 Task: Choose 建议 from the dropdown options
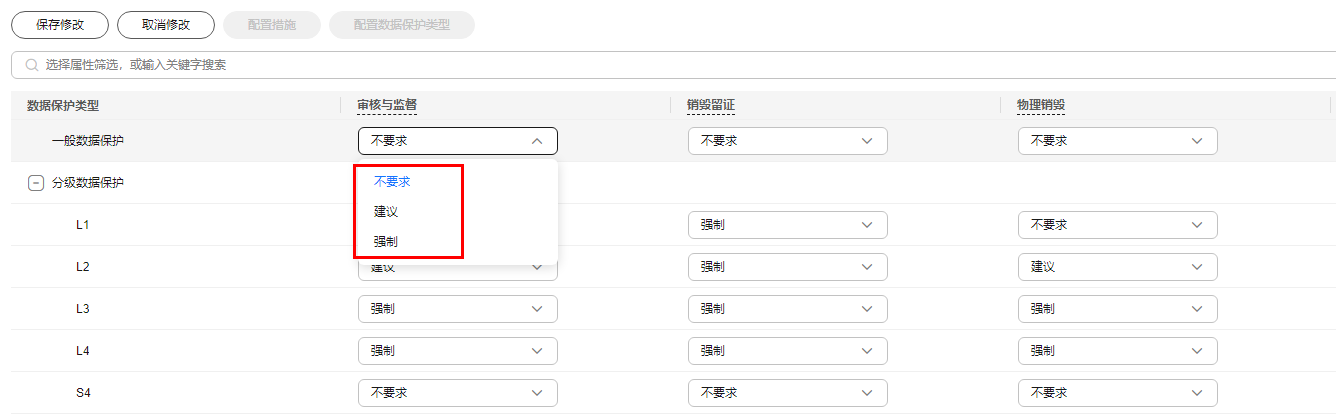(x=386, y=212)
